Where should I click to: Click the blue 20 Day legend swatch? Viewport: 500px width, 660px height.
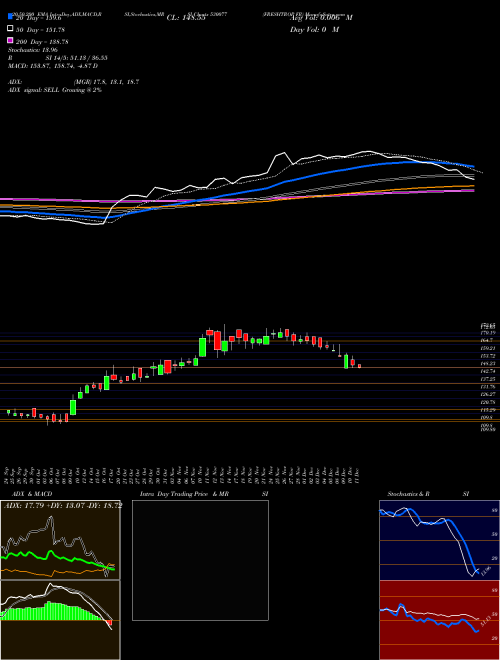point(10,17)
